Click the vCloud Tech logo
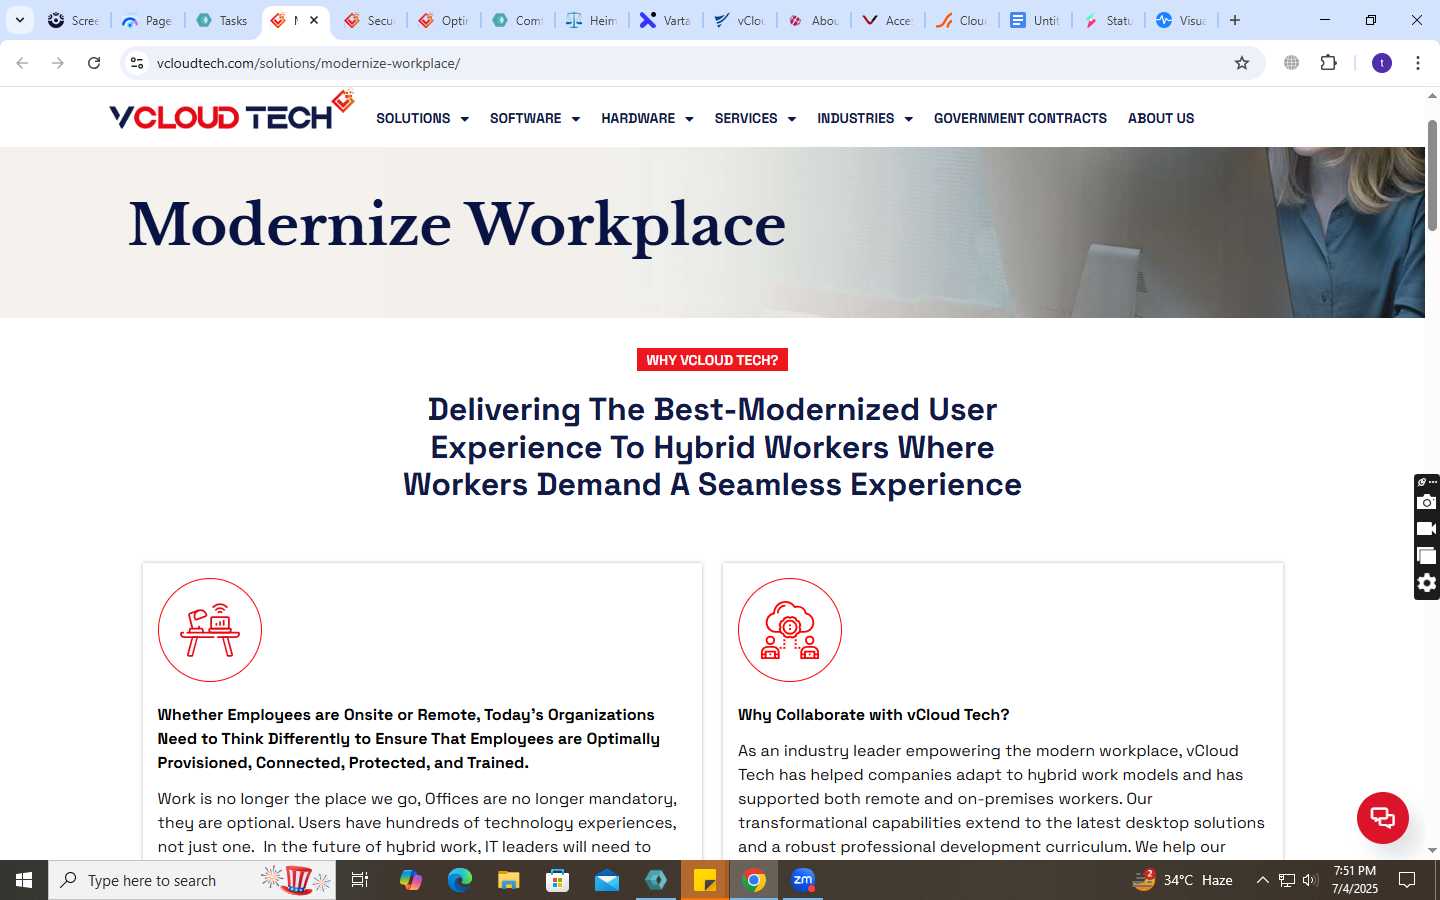The height and width of the screenshot is (900, 1440). pos(232,112)
